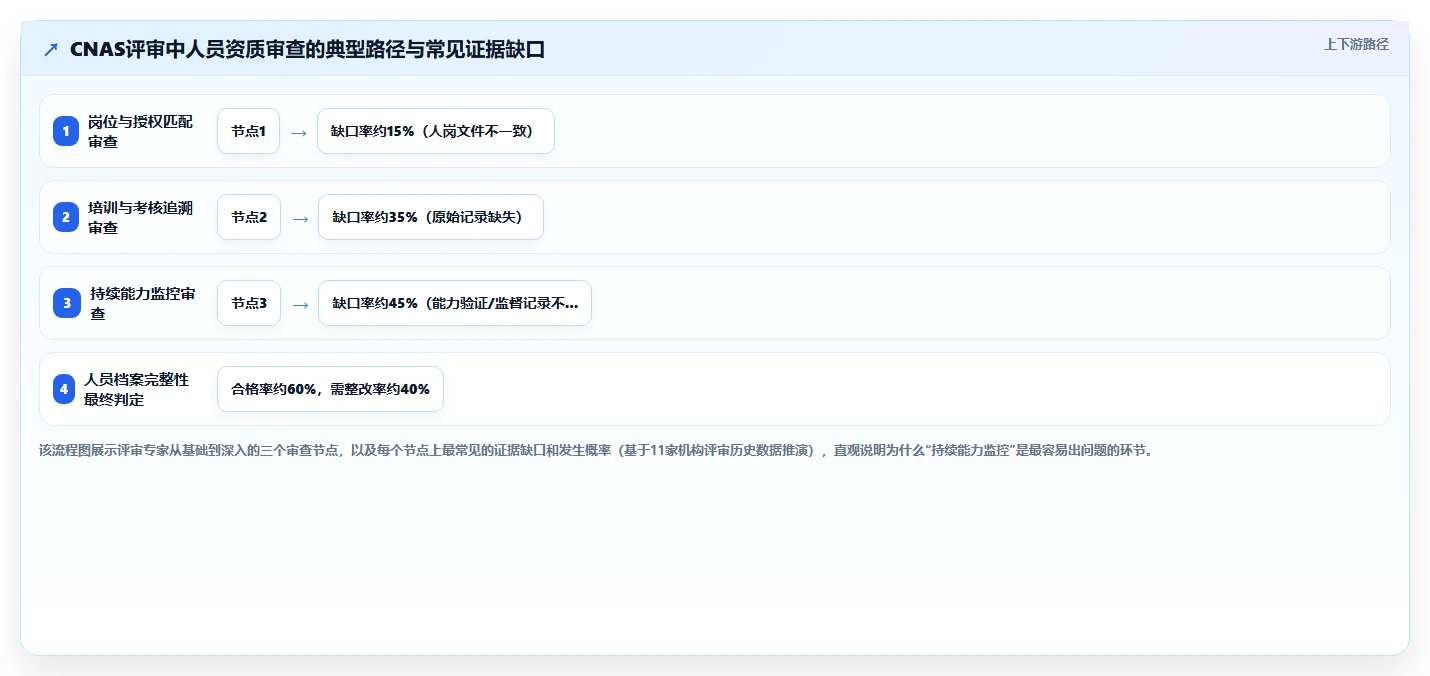The height and width of the screenshot is (676, 1430).
Task: Select the 节点1 box
Action: [248, 131]
